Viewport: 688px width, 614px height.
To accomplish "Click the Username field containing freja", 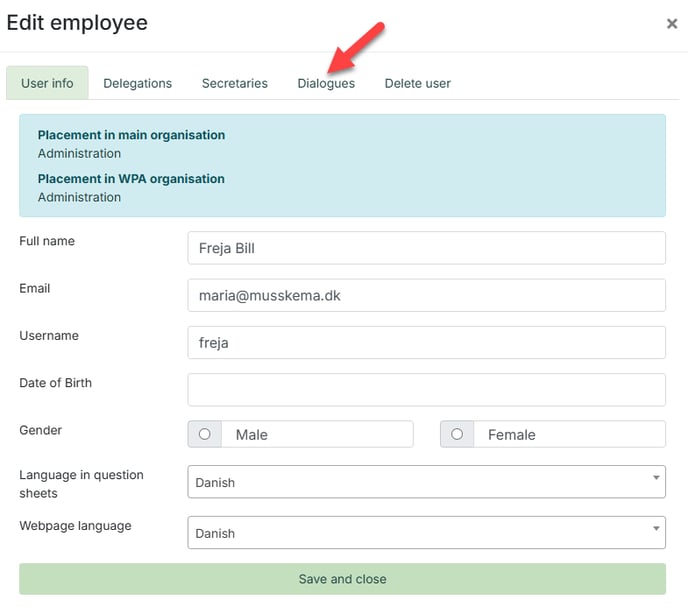I will tap(426, 342).
